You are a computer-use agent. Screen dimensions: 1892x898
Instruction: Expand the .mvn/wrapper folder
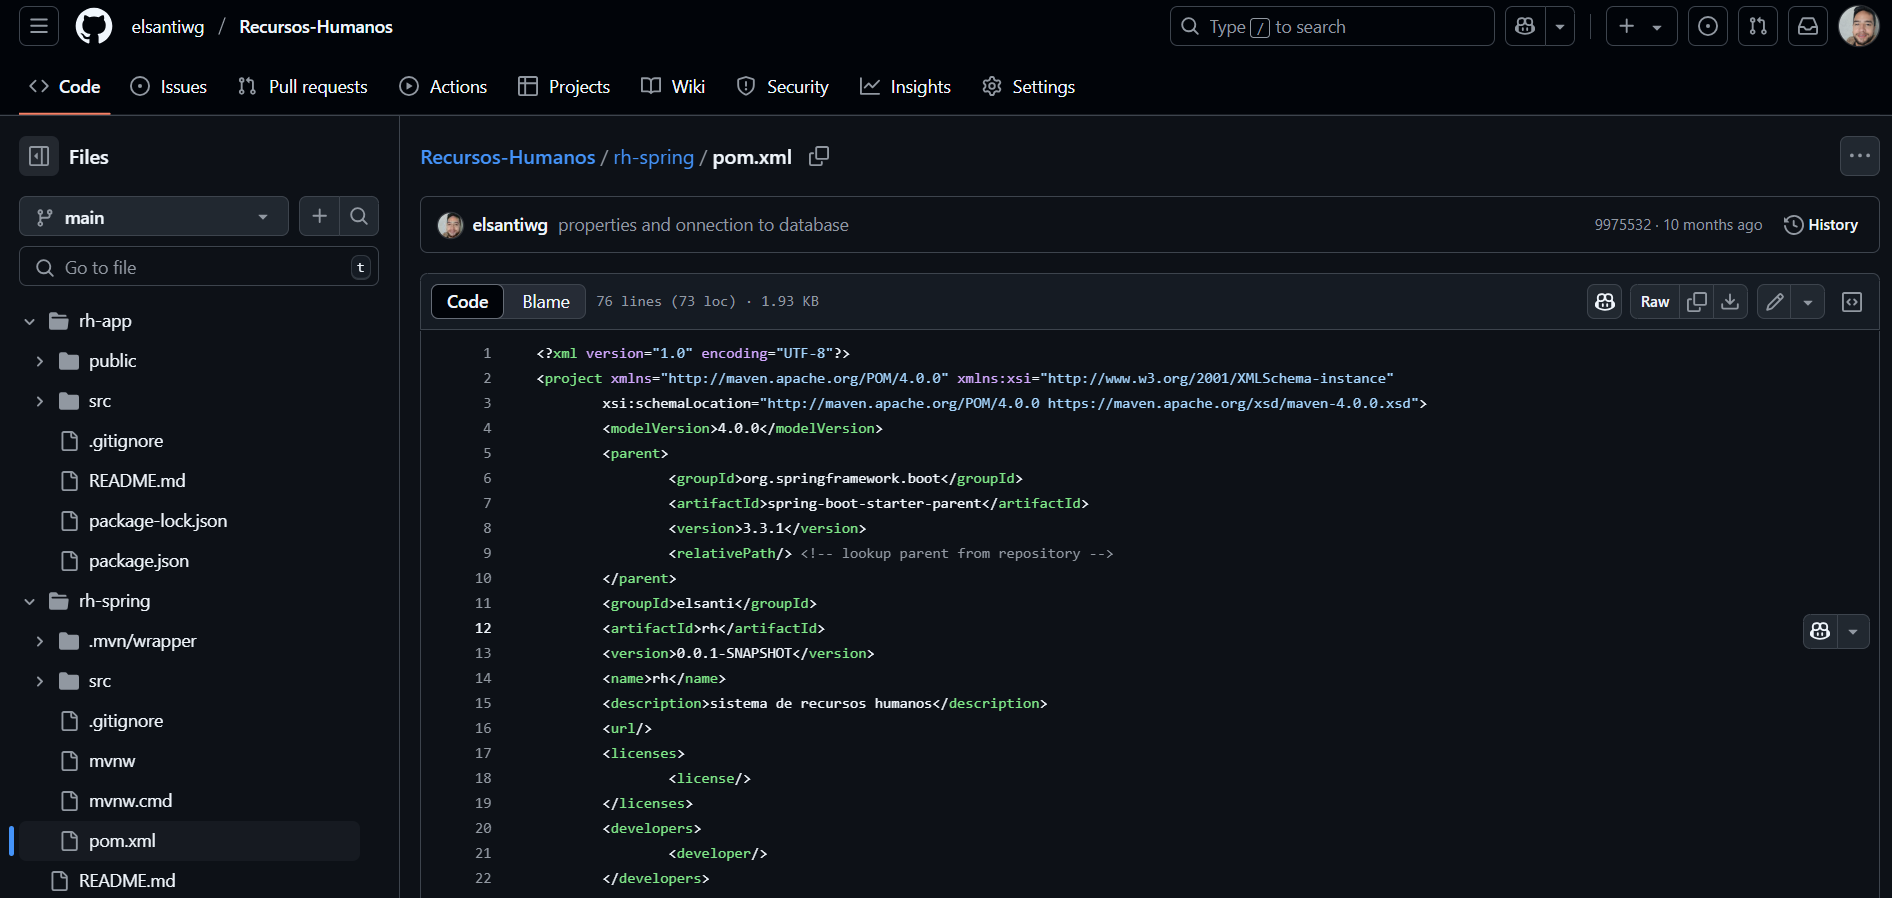(x=39, y=641)
